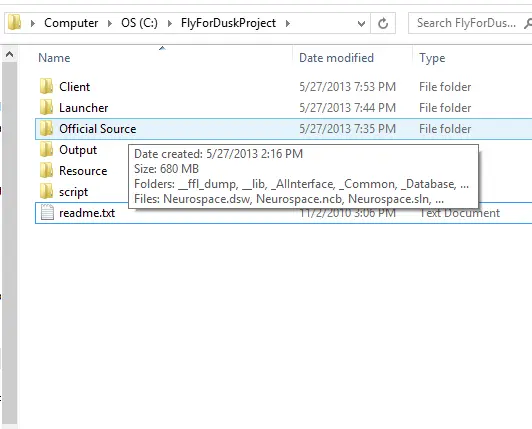Click the File folder type in Client row
This screenshot has width=532, height=429.
click(x=445, y=87)
